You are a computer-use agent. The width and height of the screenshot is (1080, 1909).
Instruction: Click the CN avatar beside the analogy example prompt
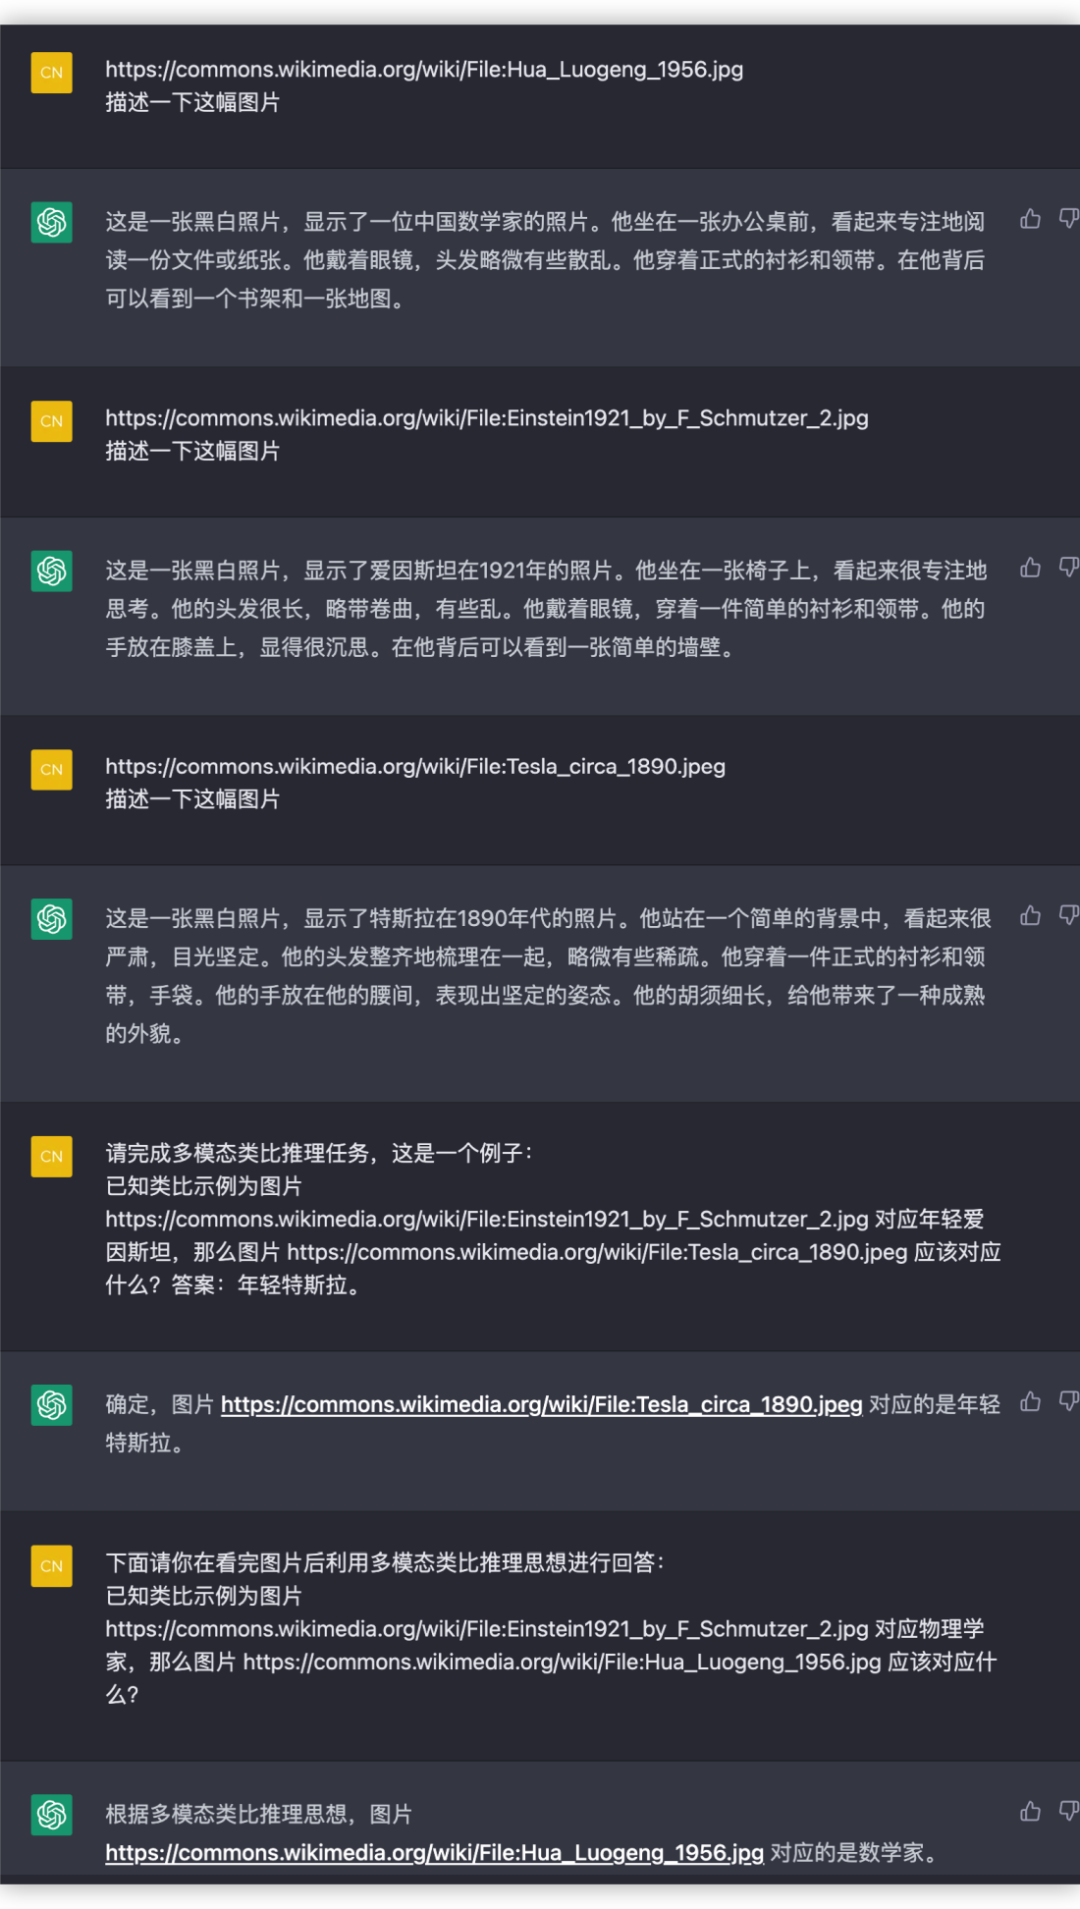click(x=52, y=1156)
